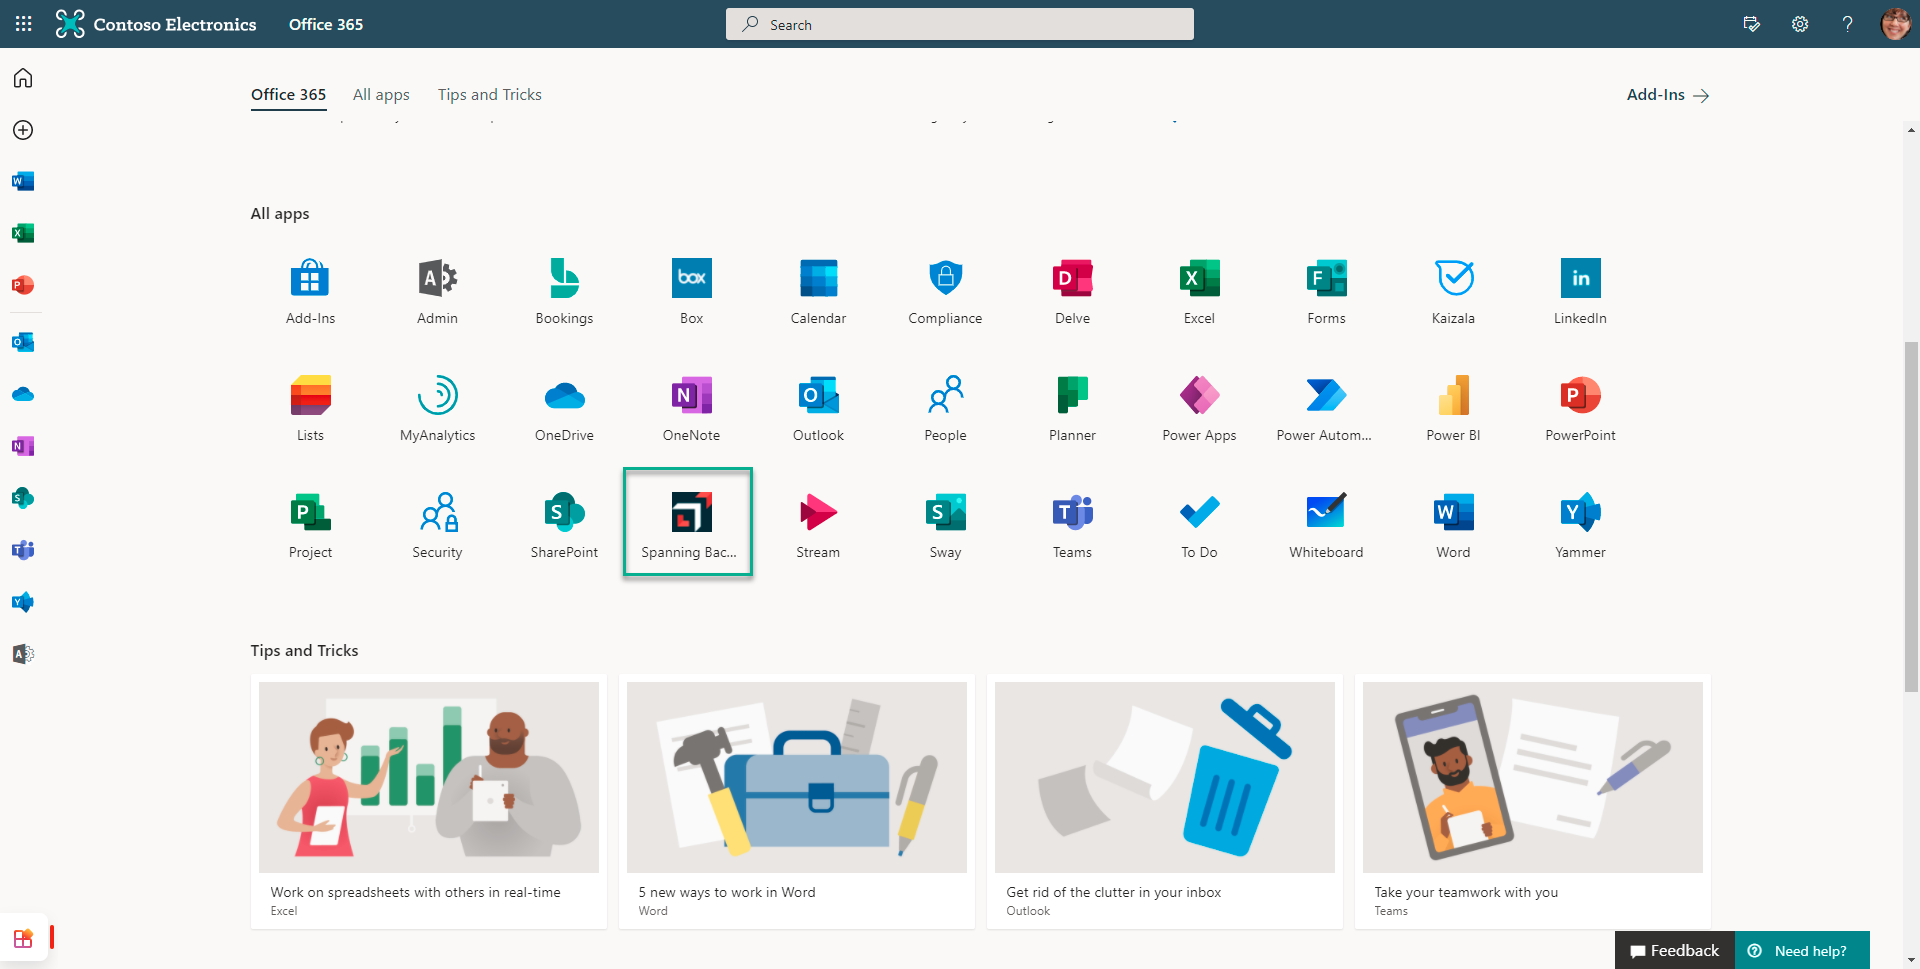
Task: Switch to the All apps tab
Action: [x=381, y=95]
